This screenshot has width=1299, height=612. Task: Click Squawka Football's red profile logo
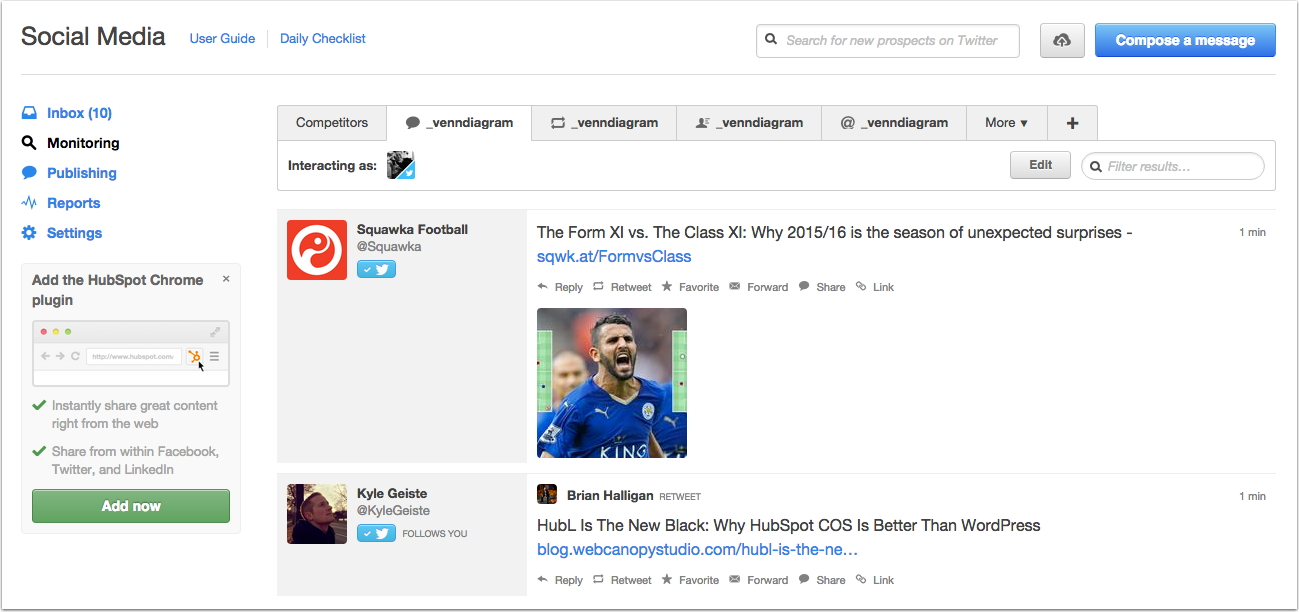[x=317, y=250]
